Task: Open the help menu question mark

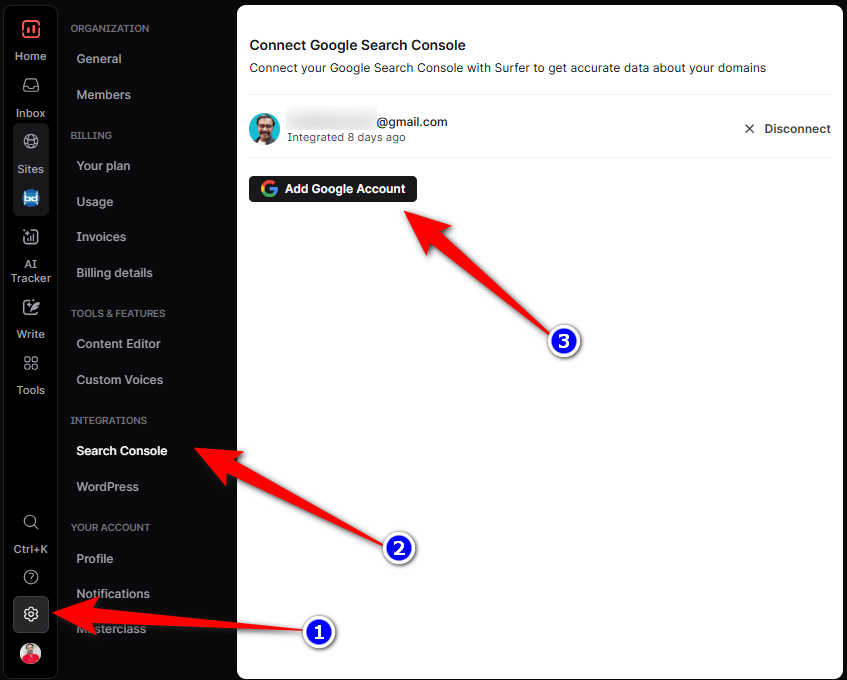Action: pyautogui.click(x=30, y=577)
